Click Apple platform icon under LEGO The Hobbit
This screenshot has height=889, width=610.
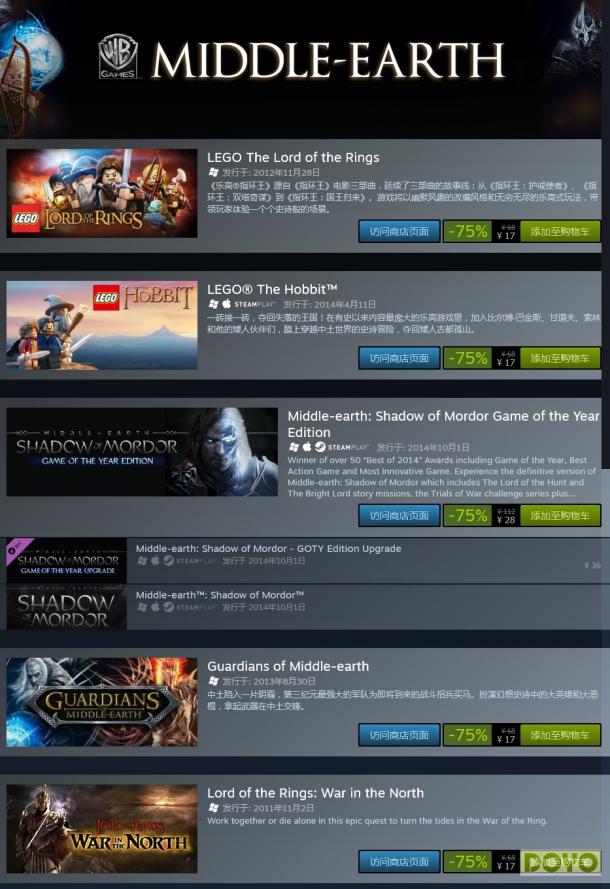[x=226, y=304]
